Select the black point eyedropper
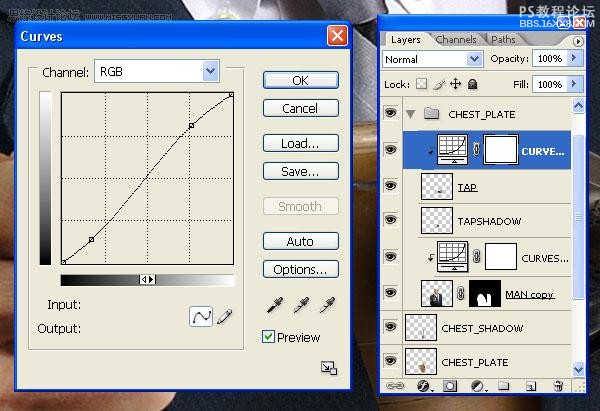This screenshot has height=411, width=600. 275,305
